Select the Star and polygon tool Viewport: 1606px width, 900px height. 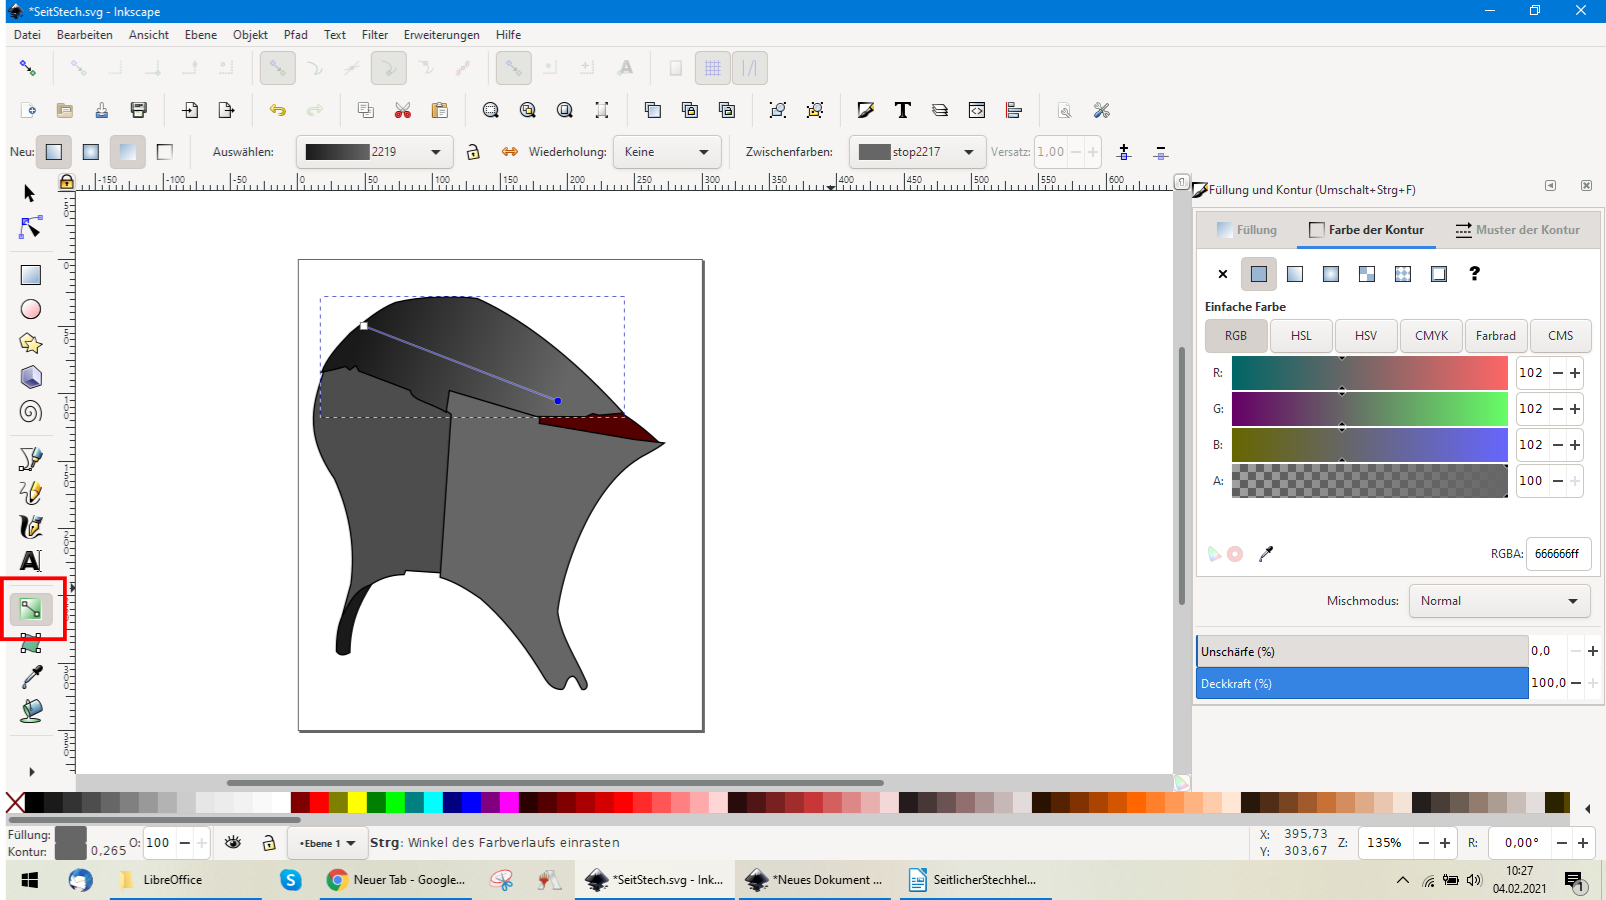pos(31,343)
